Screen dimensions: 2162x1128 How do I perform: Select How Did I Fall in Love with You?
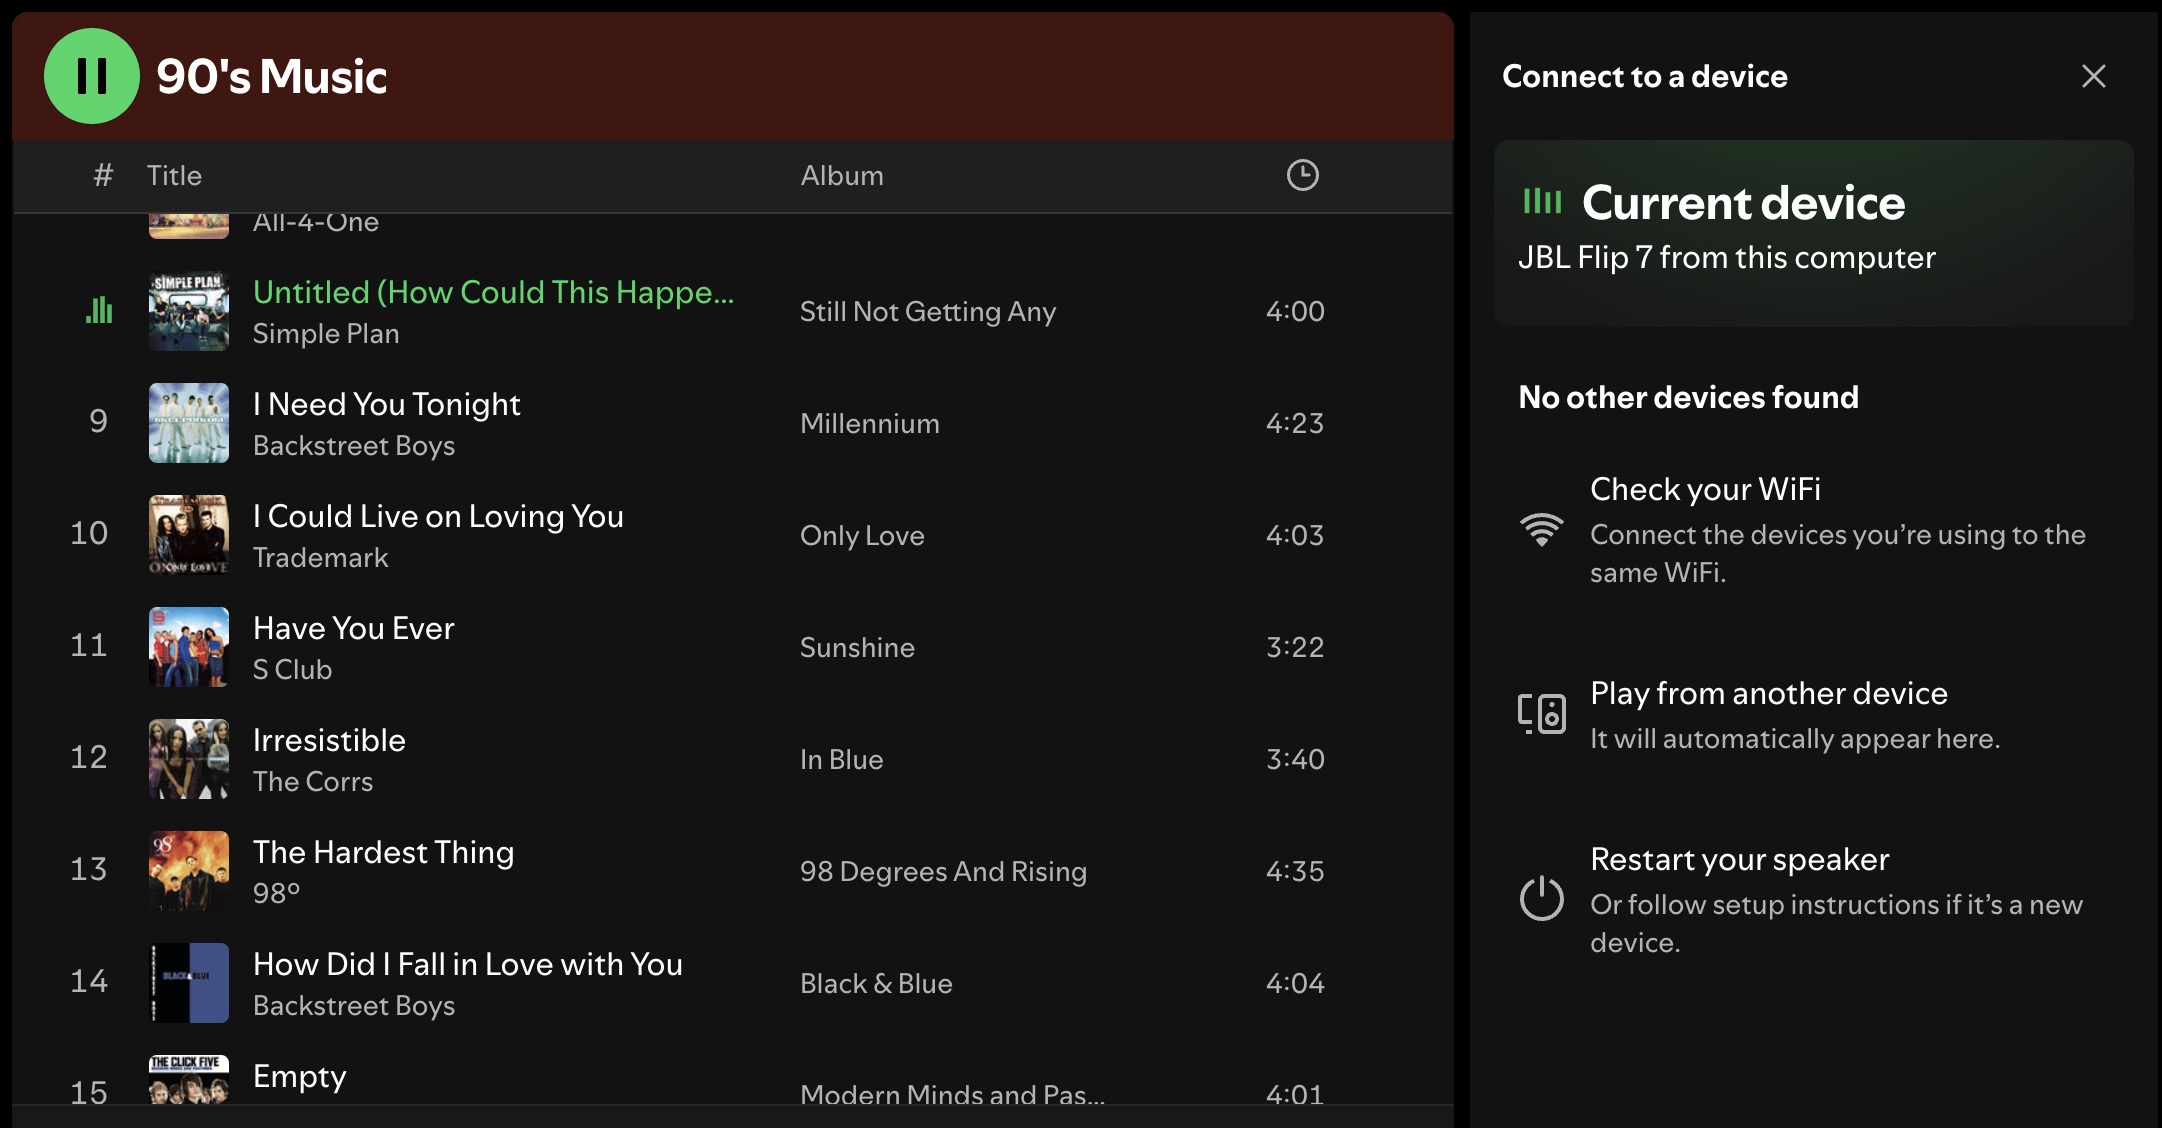[x=468, y=964]
